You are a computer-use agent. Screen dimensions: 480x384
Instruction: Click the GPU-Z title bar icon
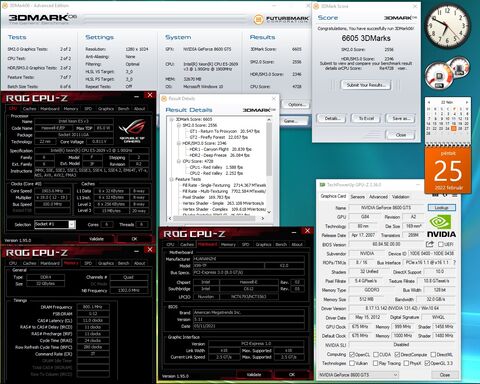[322, 185]
